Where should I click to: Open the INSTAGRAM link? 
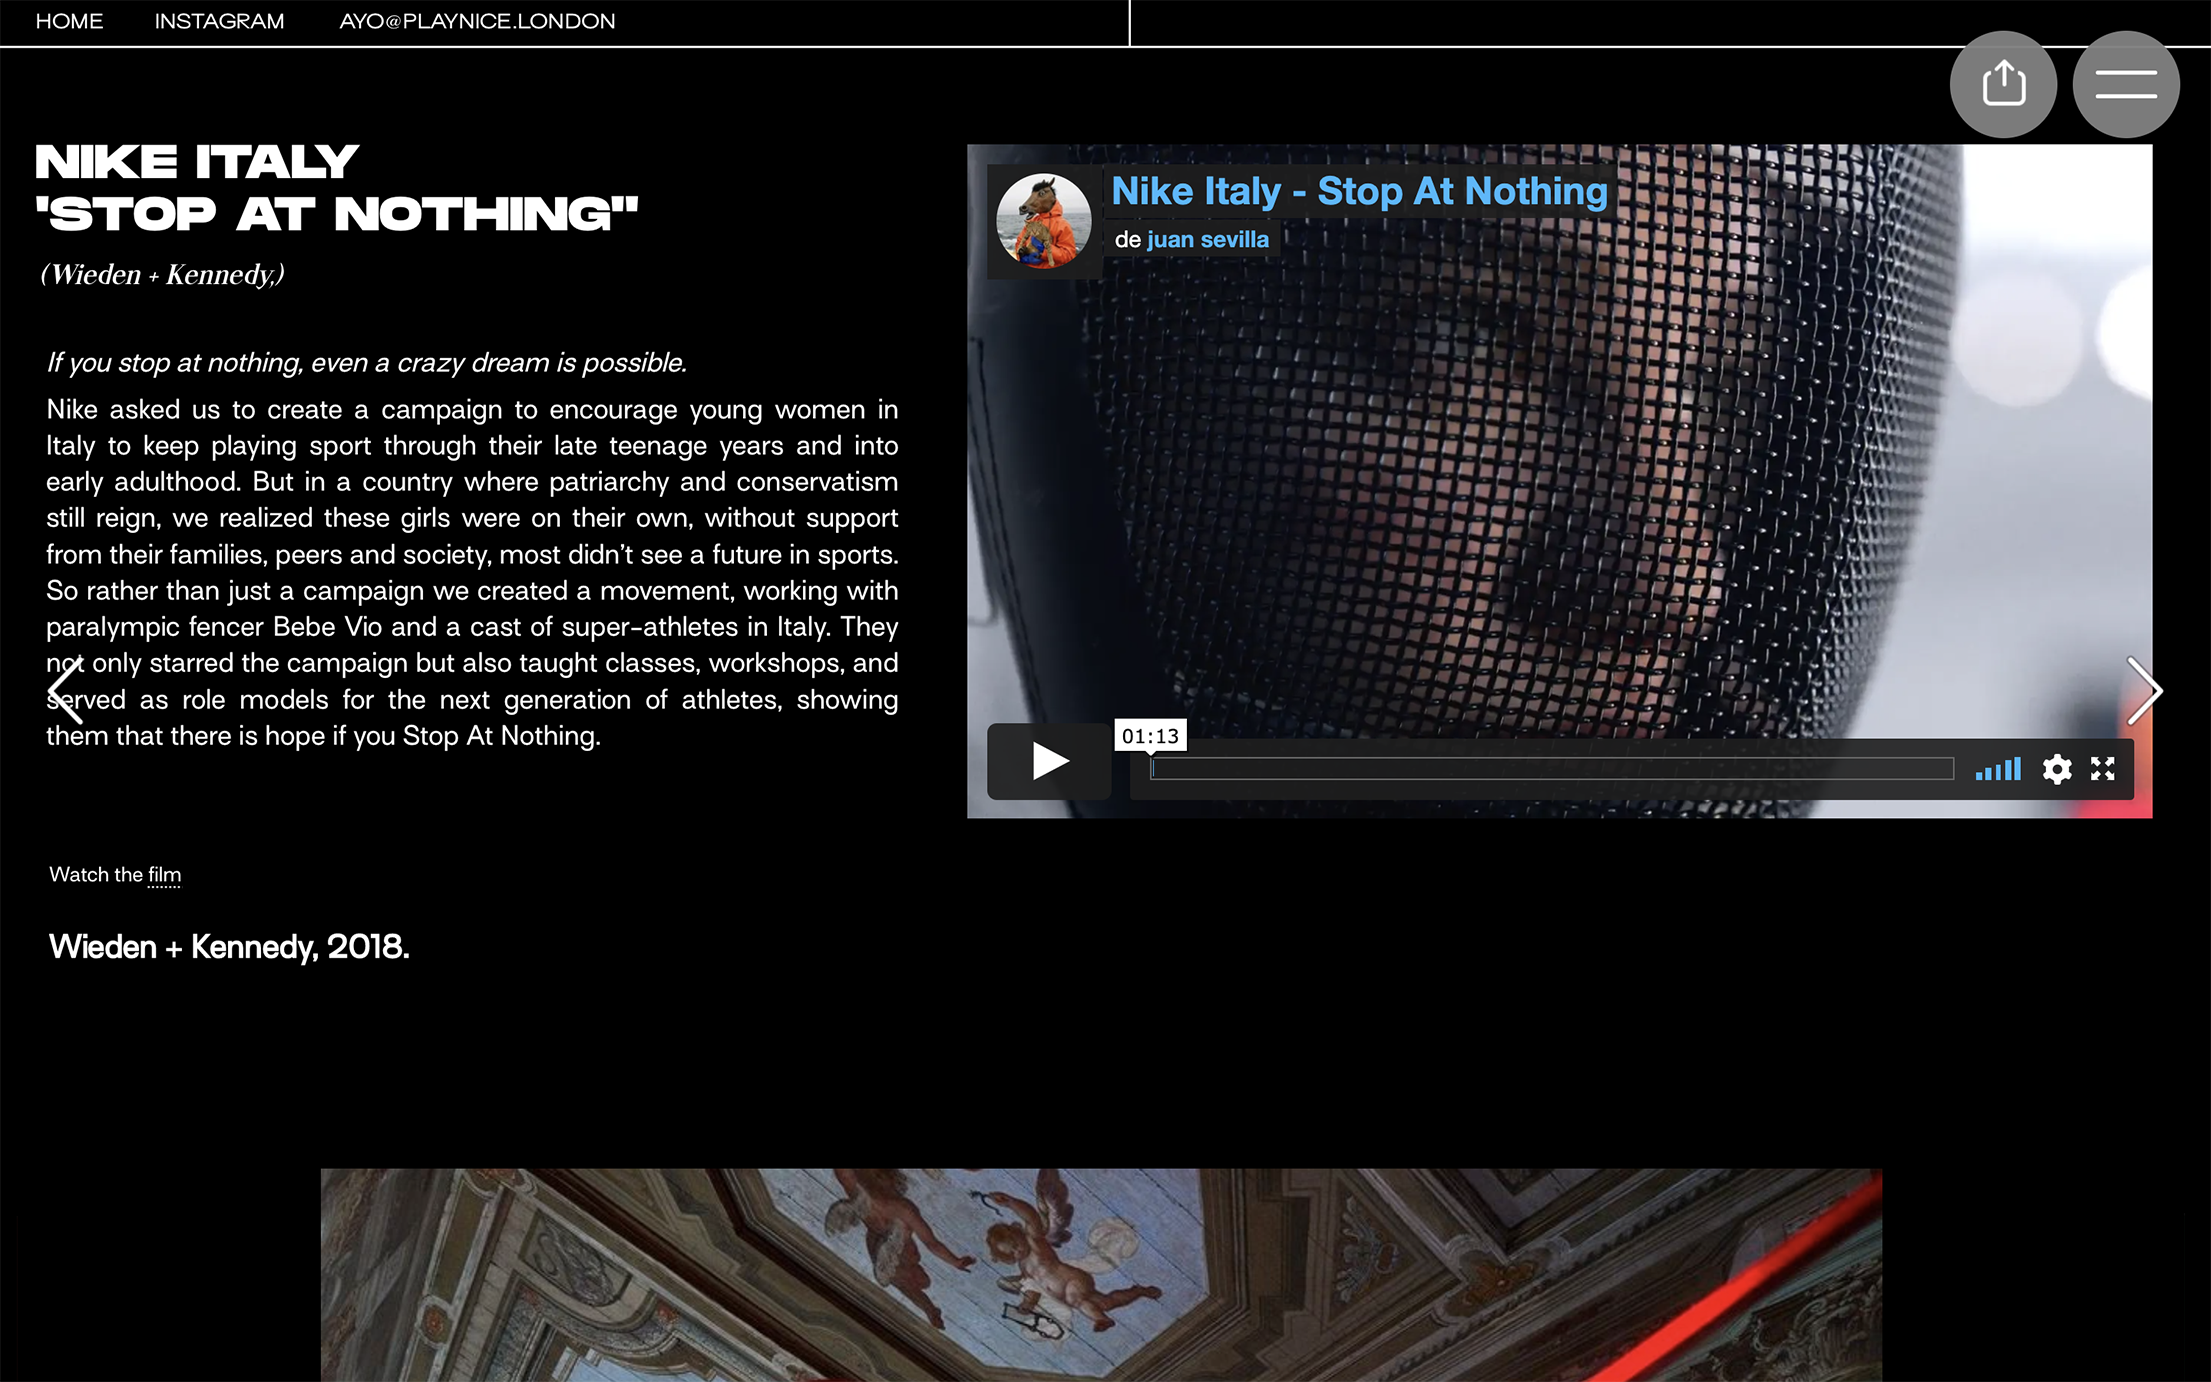(x=219, y=21)
